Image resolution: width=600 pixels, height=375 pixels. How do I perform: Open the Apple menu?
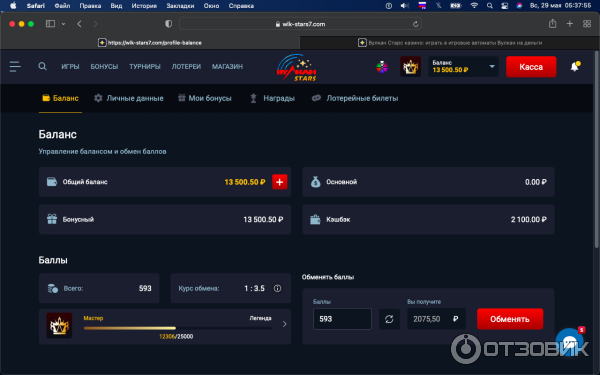point(13,6)
